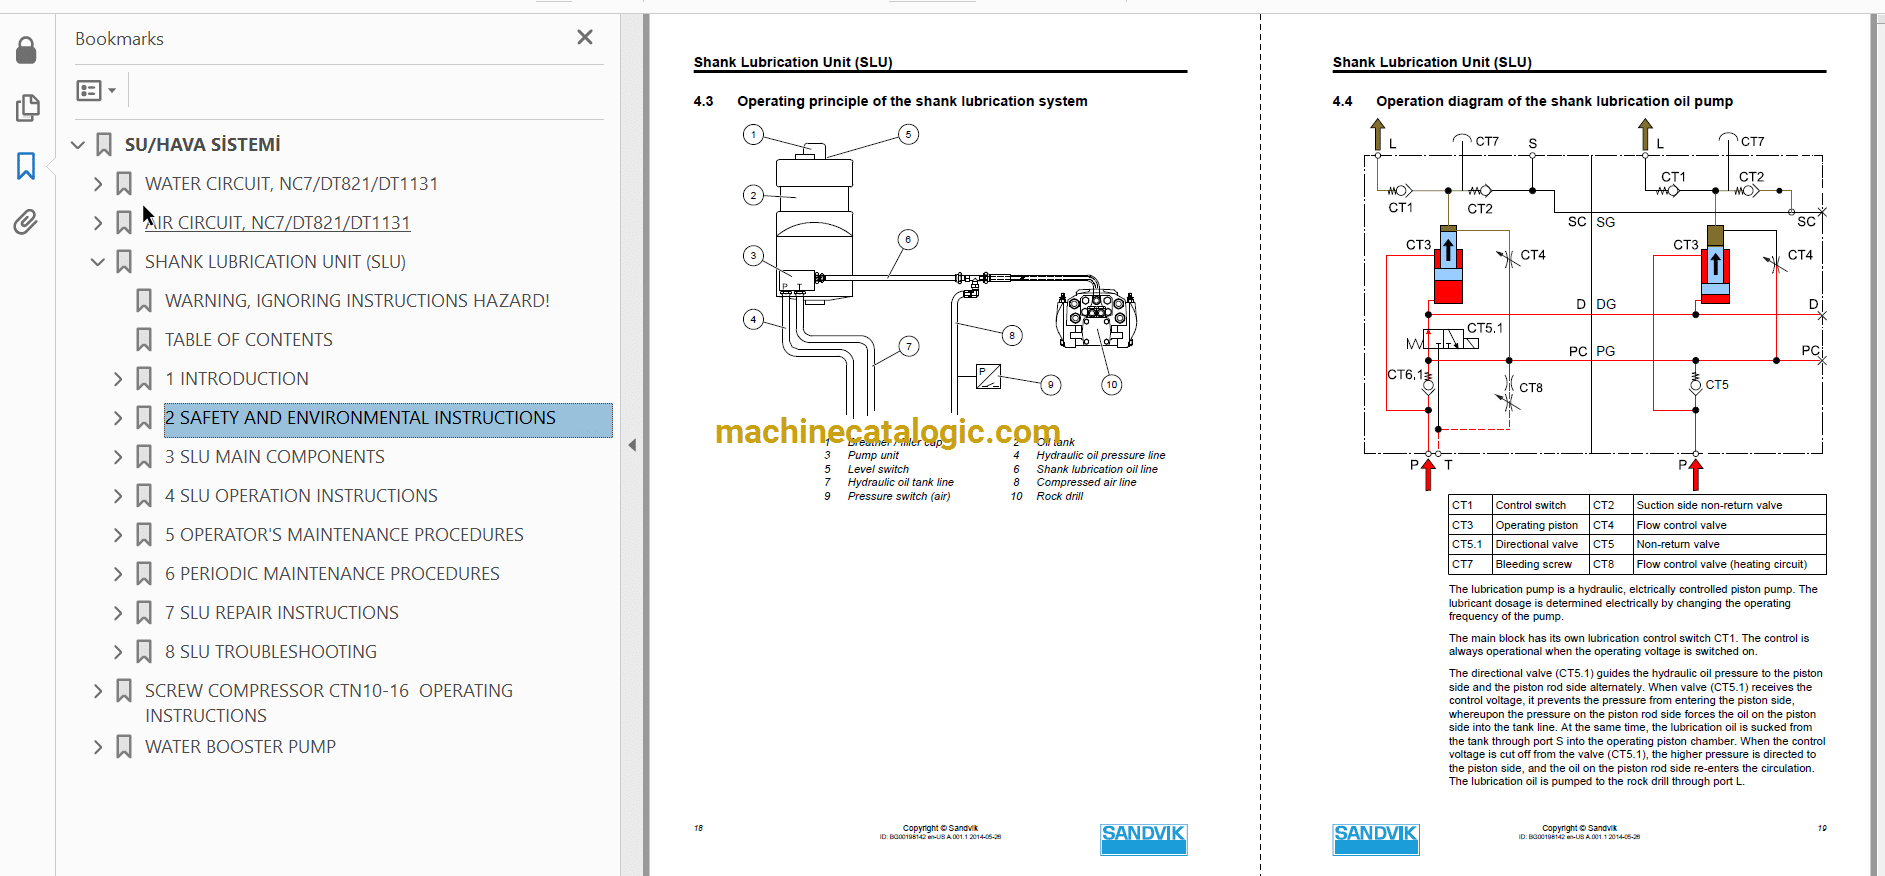Screen dimensions: 1885x876
Task: Open 4 SLU OPERATION INSTRUCTIONS bookmark
Action: click(301, 496)
